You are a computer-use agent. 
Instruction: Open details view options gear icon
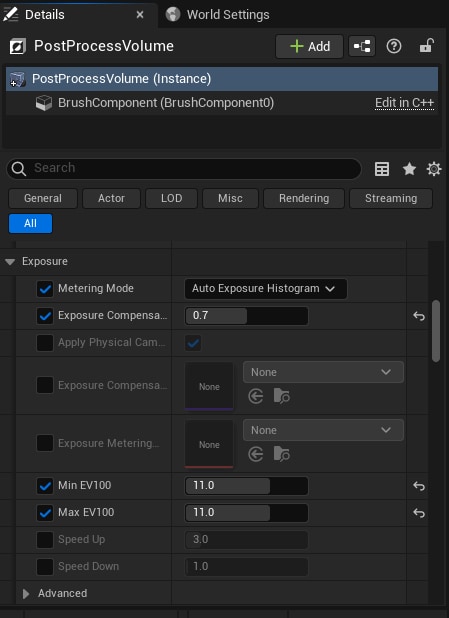[x=434, y=169]
